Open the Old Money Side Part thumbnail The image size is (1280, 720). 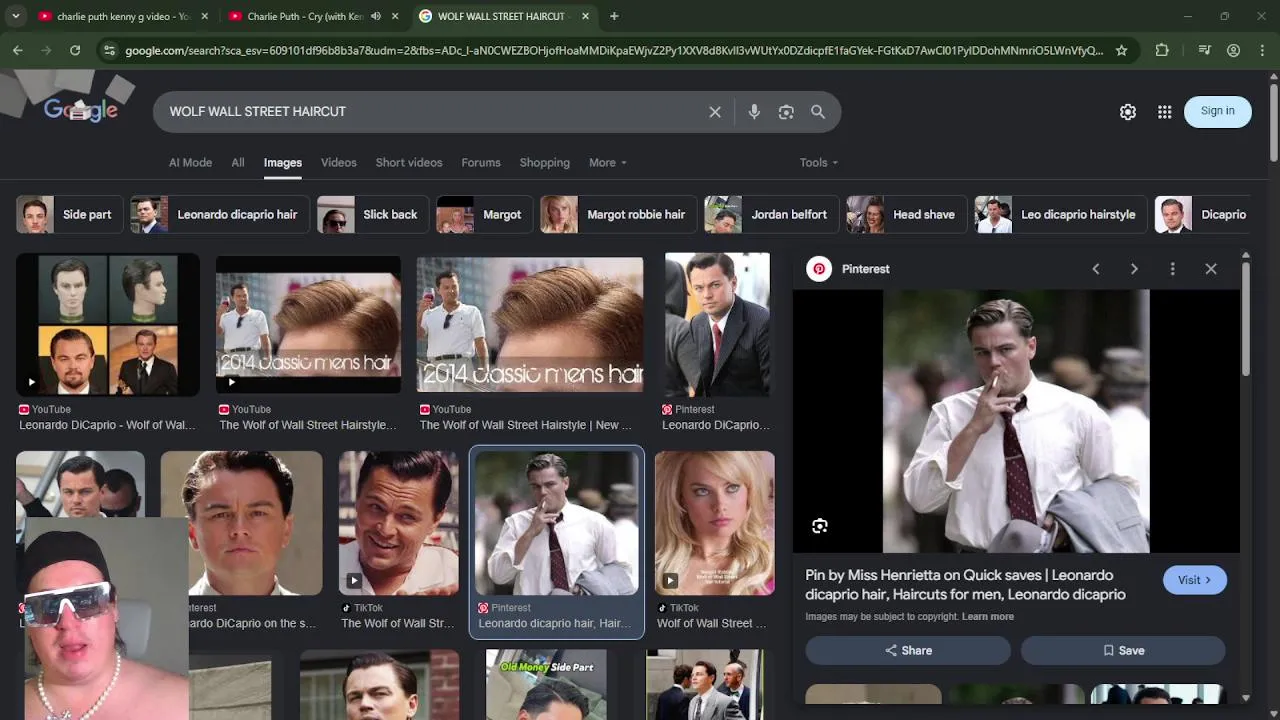pyautogui.click(x=546, y=685)
